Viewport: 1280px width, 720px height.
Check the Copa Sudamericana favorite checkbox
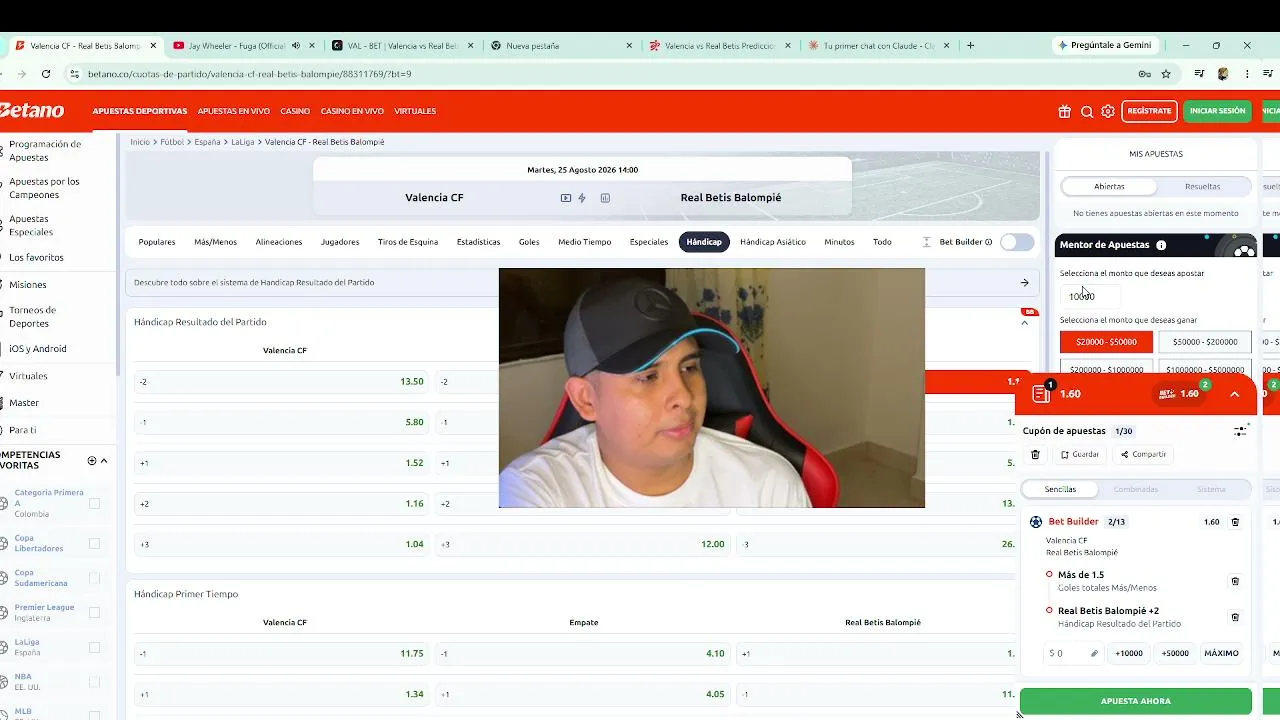tap(95, 578)
